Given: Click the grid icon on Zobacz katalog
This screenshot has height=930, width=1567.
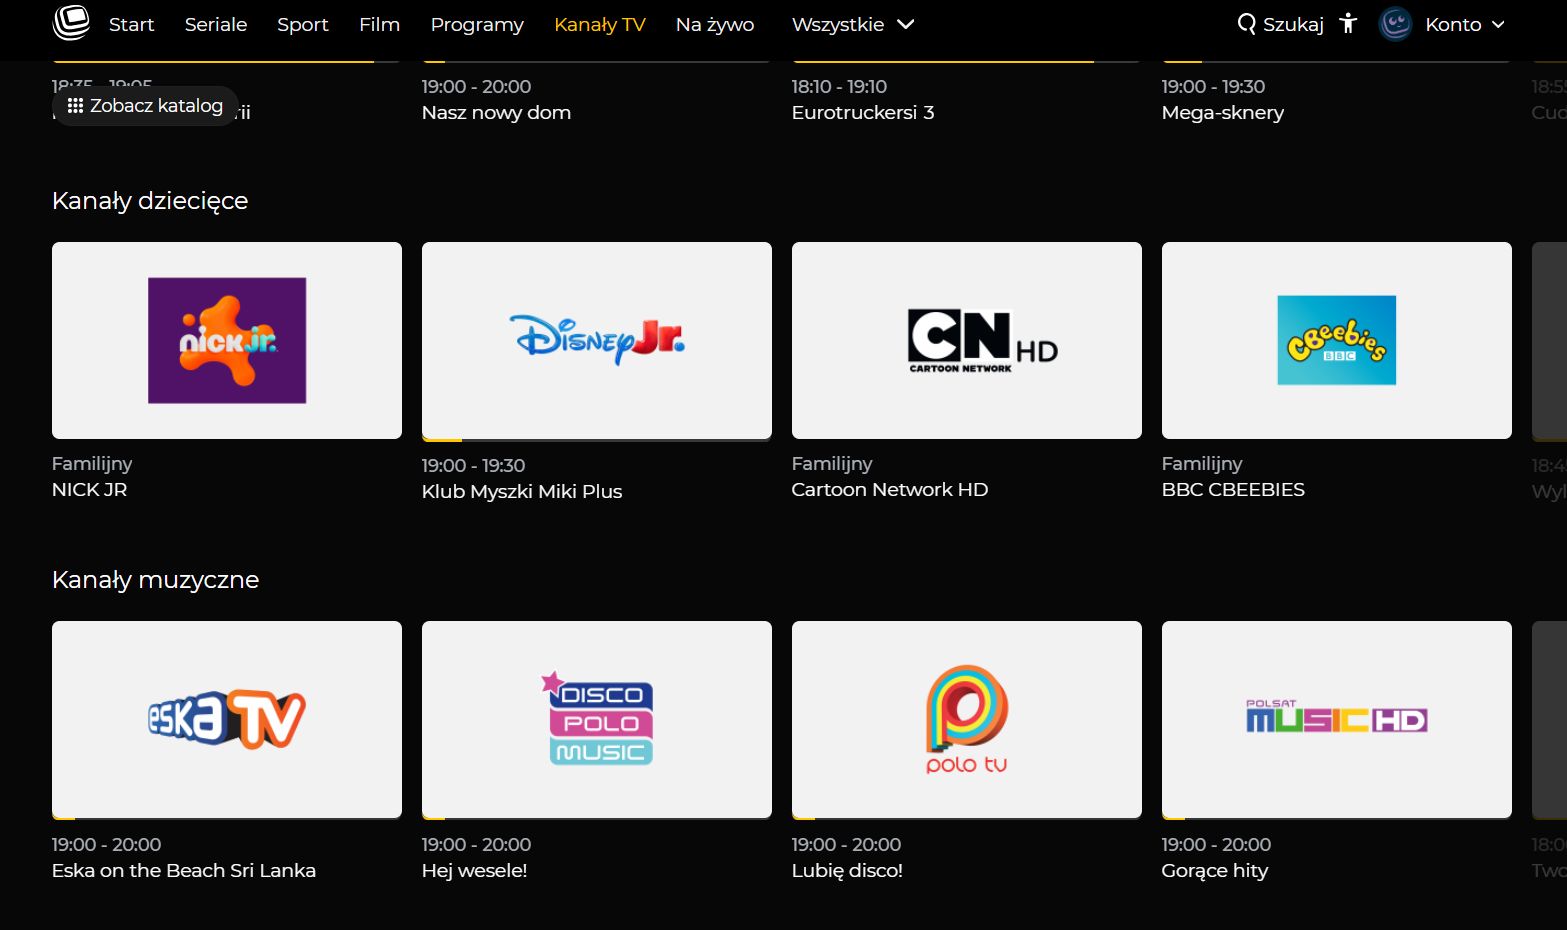Looking at the screenshot, I should (x=75, y=105).
